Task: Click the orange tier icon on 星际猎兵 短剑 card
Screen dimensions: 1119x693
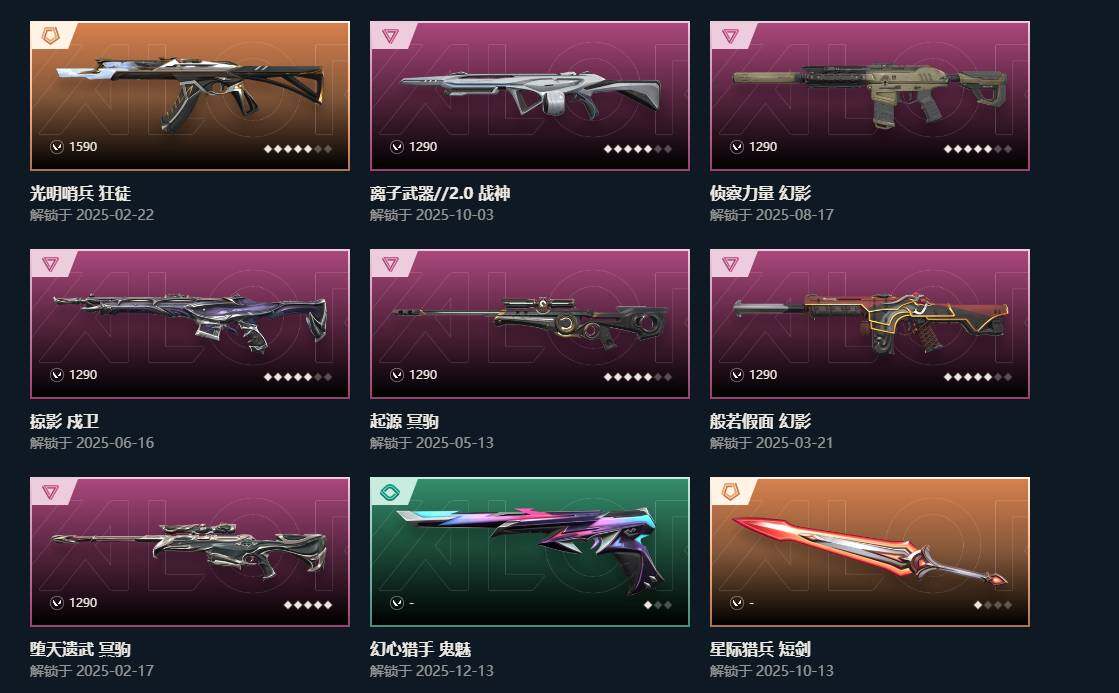Action: click(x=730, y=492)
